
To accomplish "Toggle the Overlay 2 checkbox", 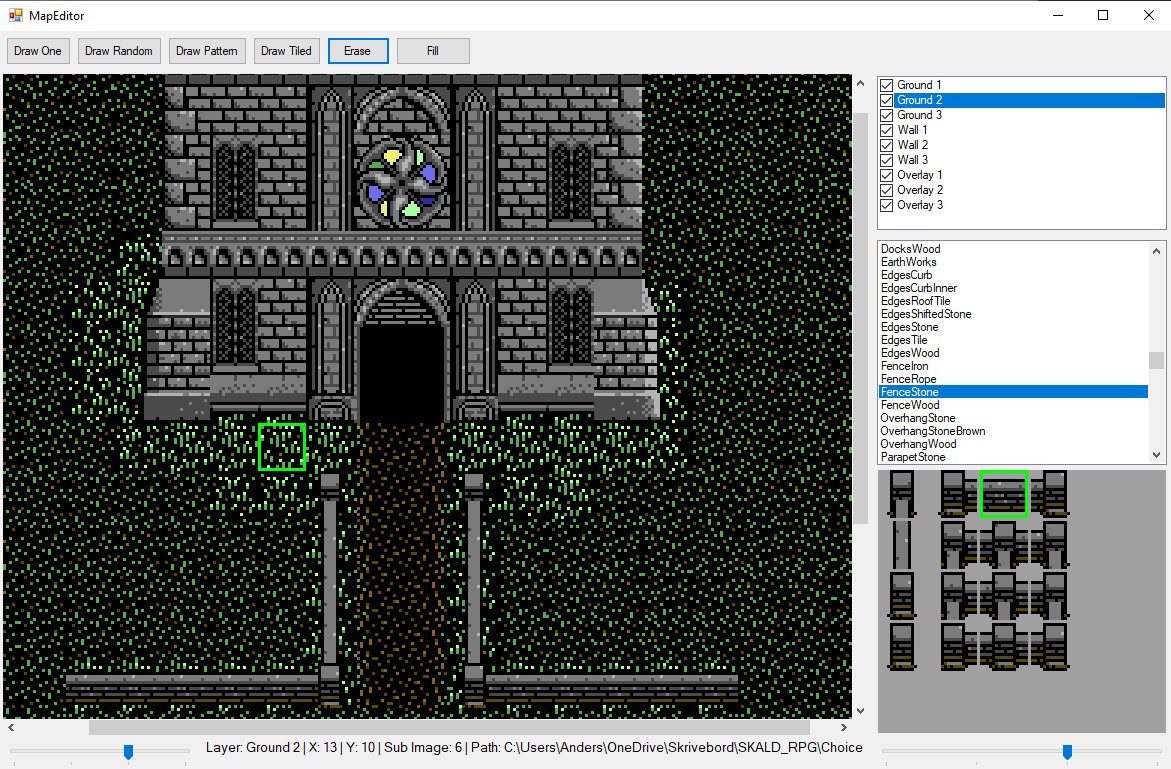I will 886,190.
